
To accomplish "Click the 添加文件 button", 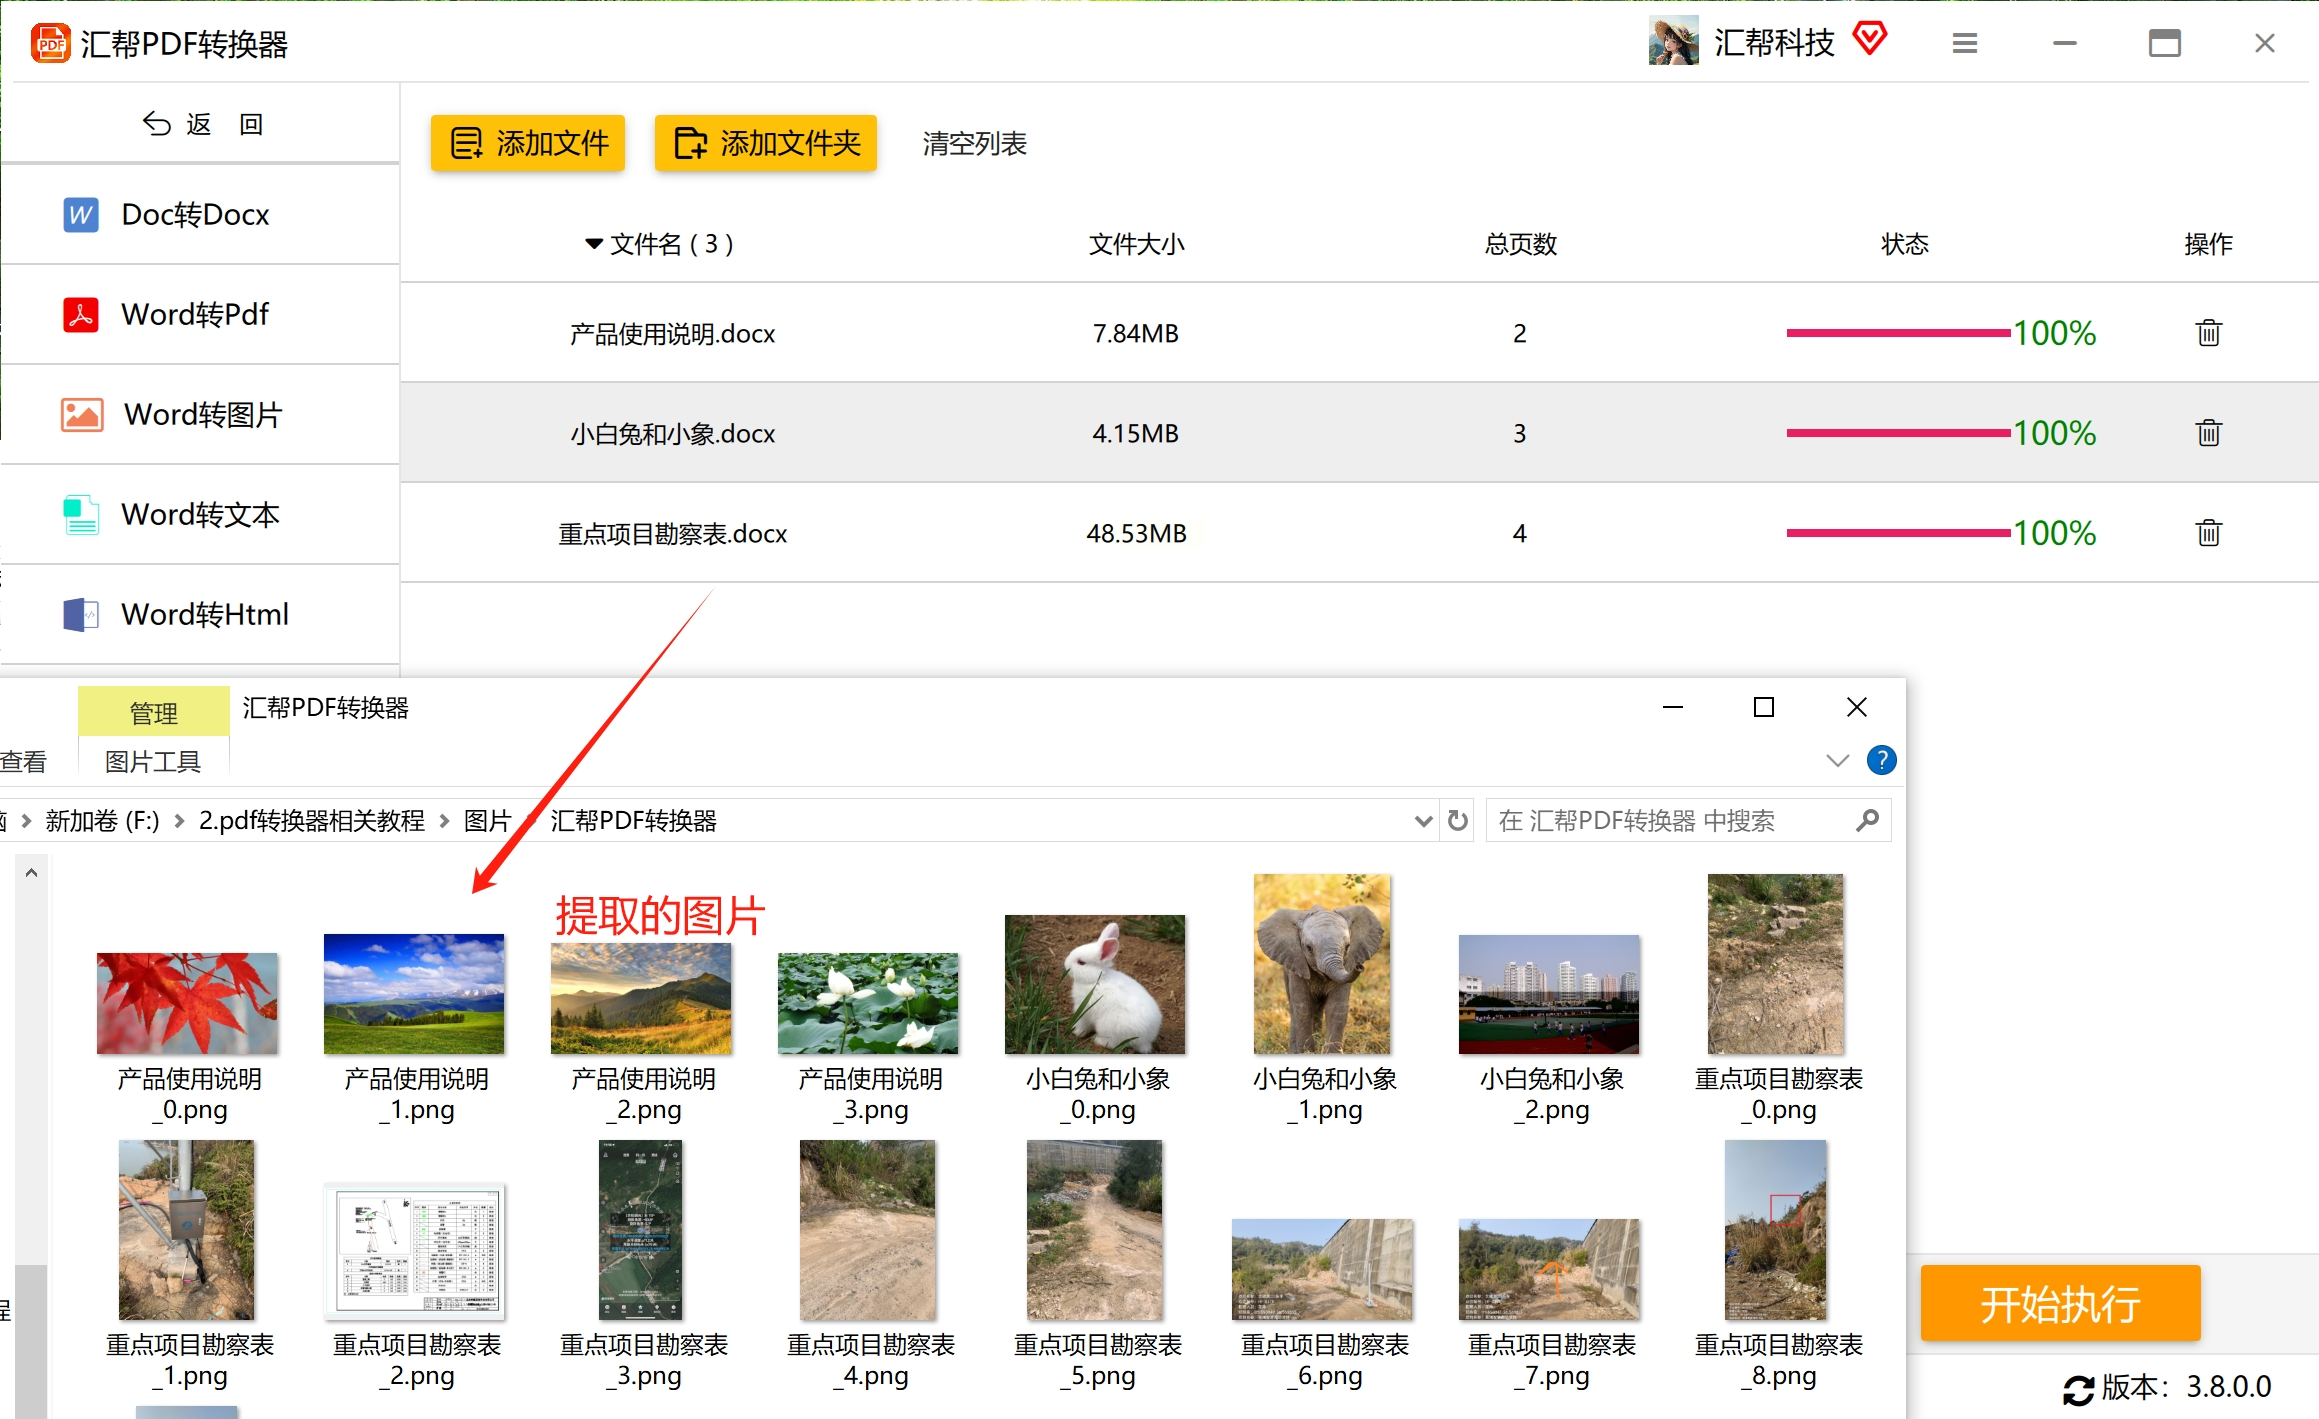I will [528, 143].
